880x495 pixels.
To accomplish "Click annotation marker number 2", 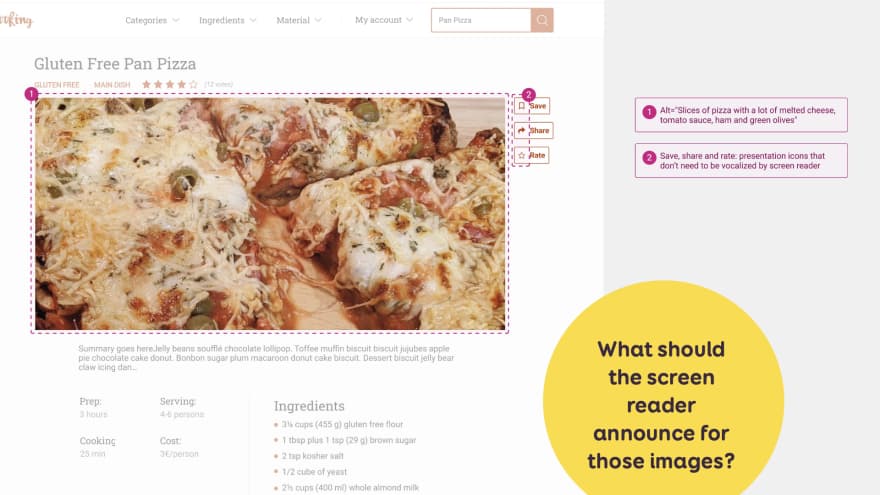I will pos(528,94).
